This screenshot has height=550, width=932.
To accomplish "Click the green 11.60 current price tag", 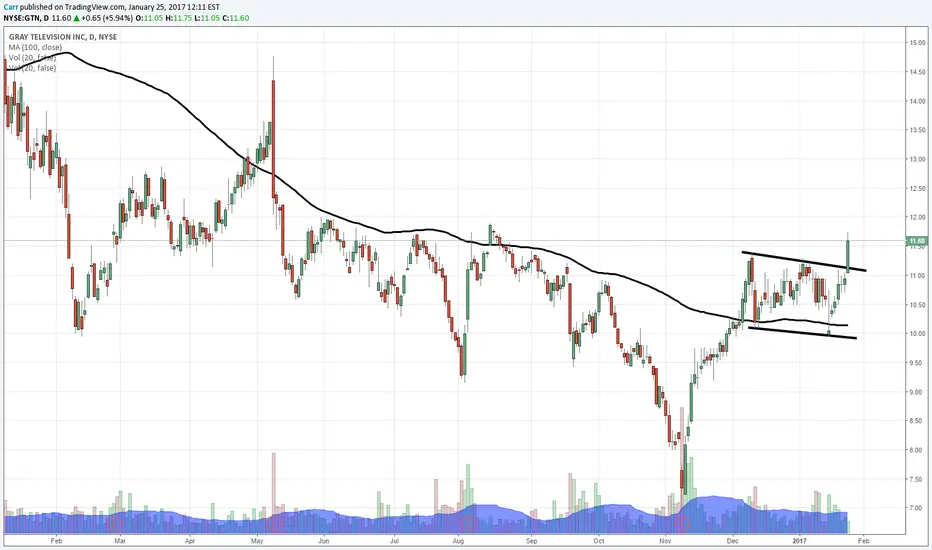I will [x=917, y=241].
